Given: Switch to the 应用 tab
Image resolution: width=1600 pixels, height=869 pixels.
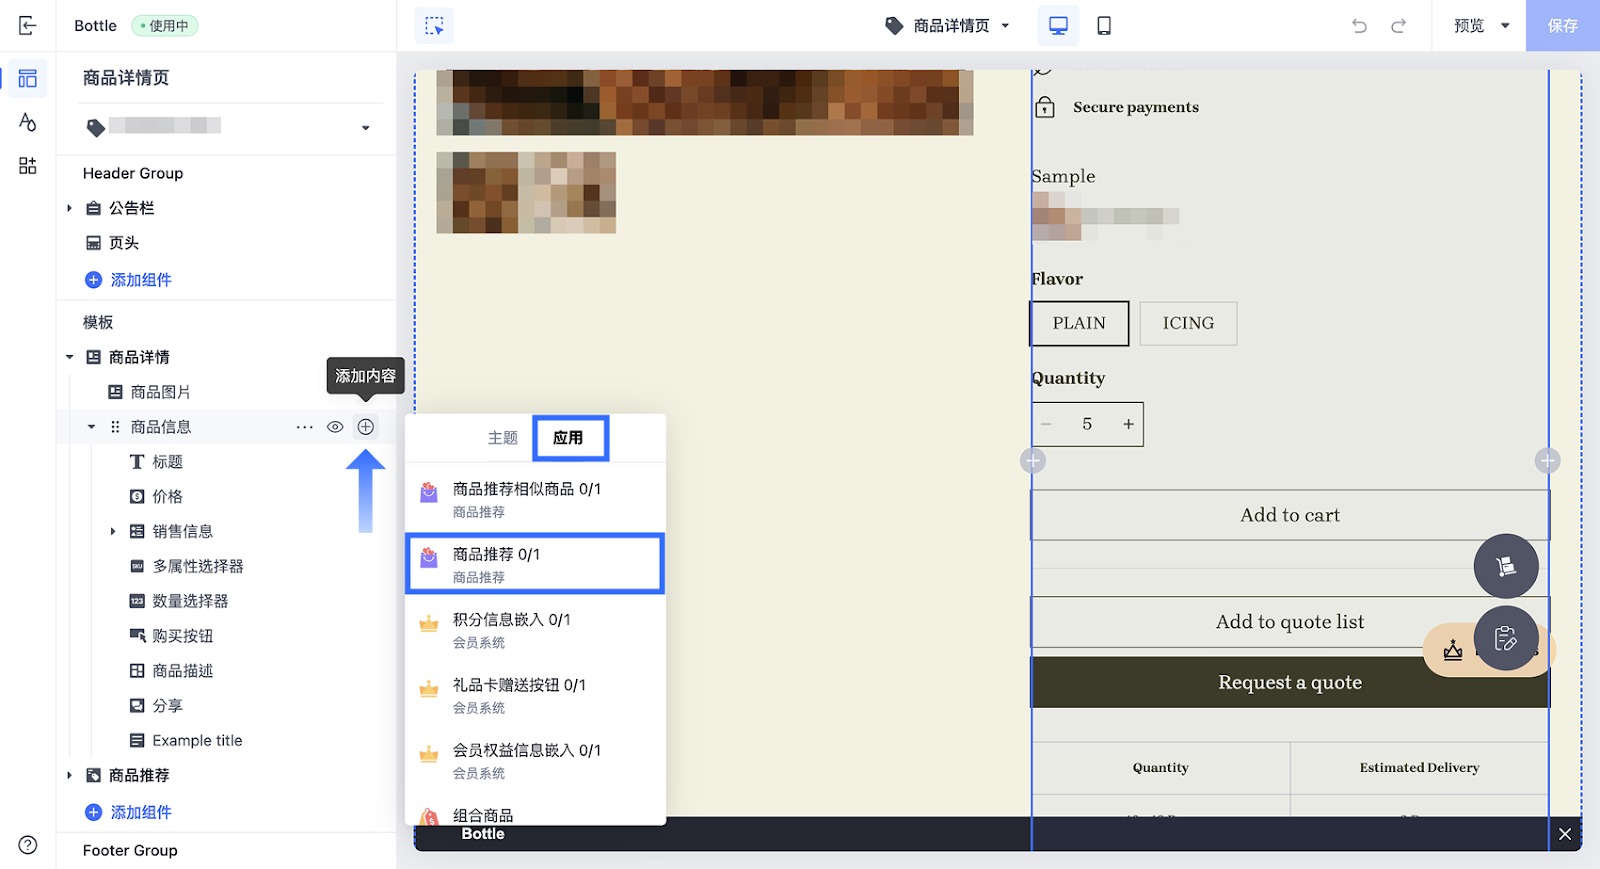Looking at the screenshot, I should click(x=569, y=438).
